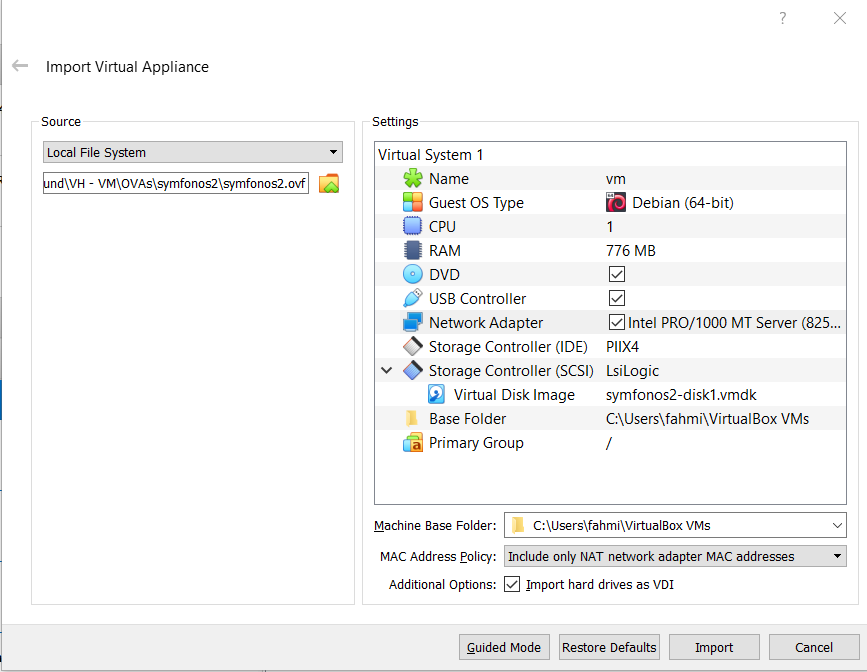Screen dimensions: 867x672
Task: Click the USB Controller plug icon
Action: coord(412,298)
